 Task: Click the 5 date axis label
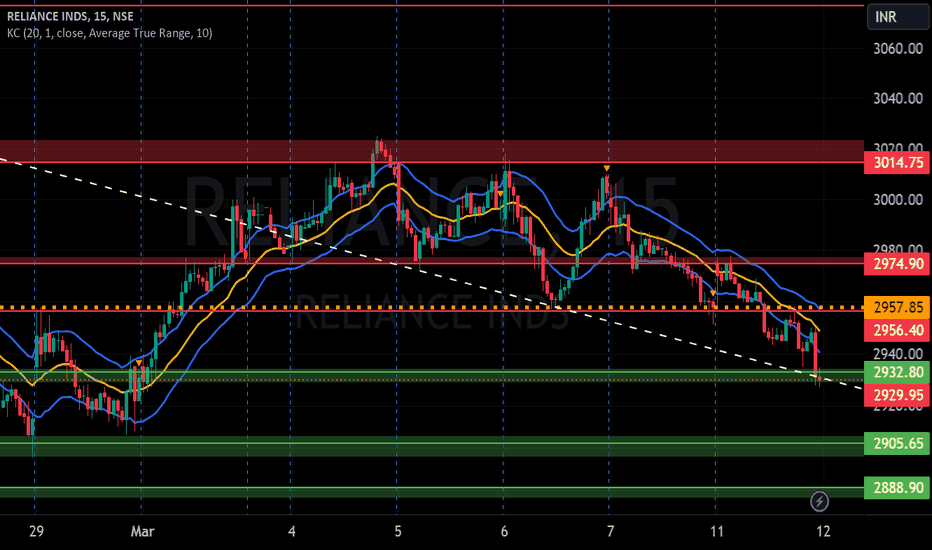tap(398, 531)
